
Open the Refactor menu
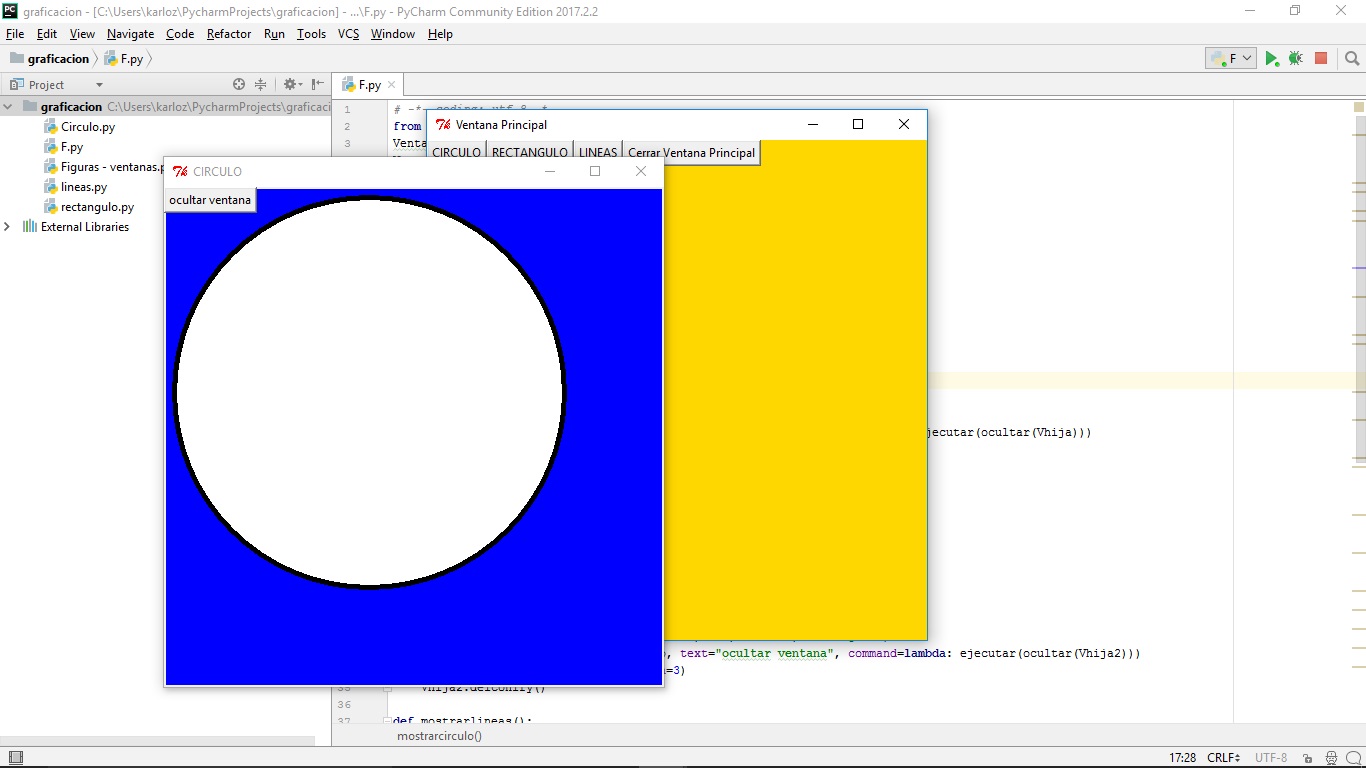229,33
